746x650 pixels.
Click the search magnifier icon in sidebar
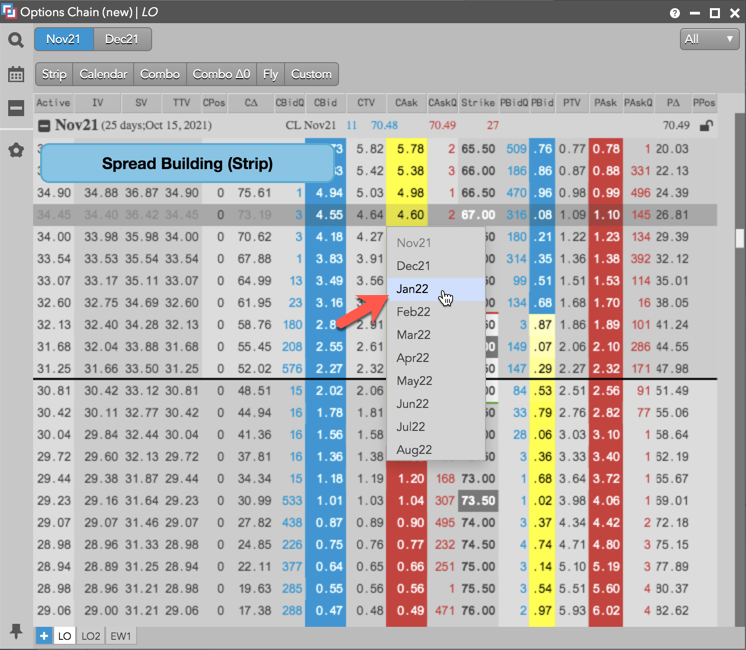(15, 40)
